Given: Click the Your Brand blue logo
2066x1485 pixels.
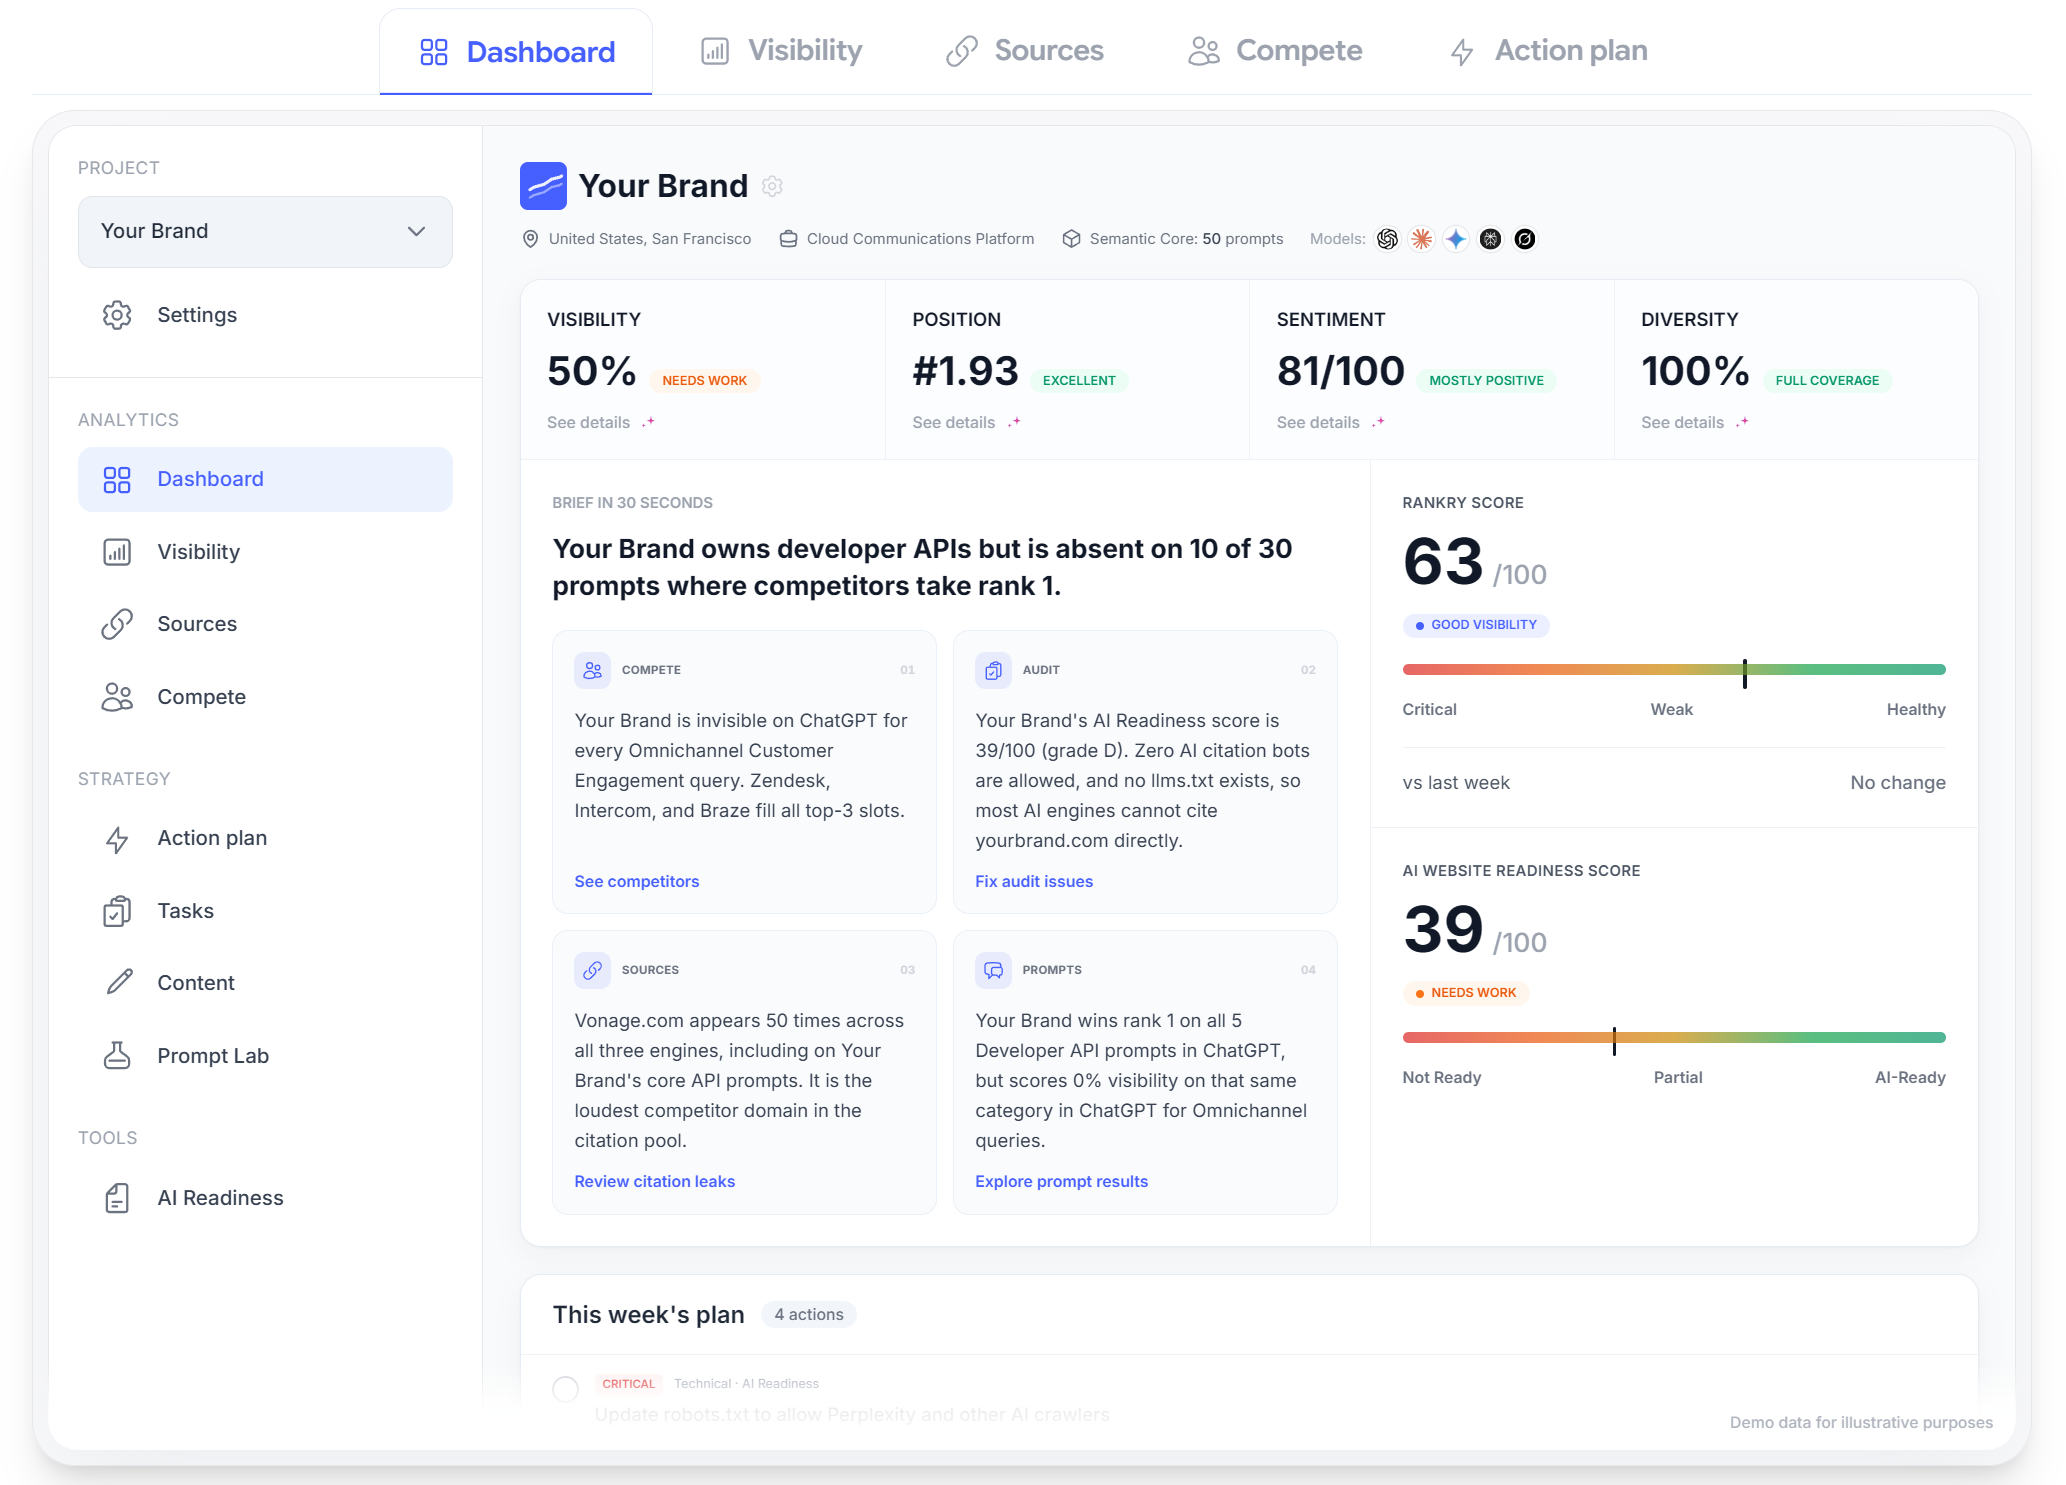Looking at the screenshot, I should coord(543,186).
